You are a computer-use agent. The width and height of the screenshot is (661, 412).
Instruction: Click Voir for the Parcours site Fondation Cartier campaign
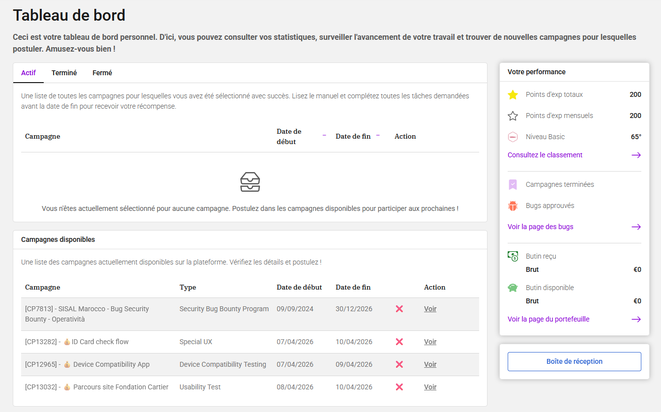pos(430,387)
